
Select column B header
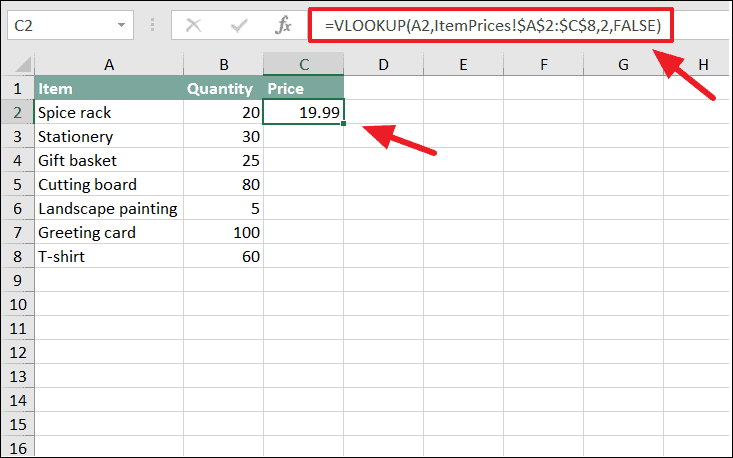click(x=223, y=64)
